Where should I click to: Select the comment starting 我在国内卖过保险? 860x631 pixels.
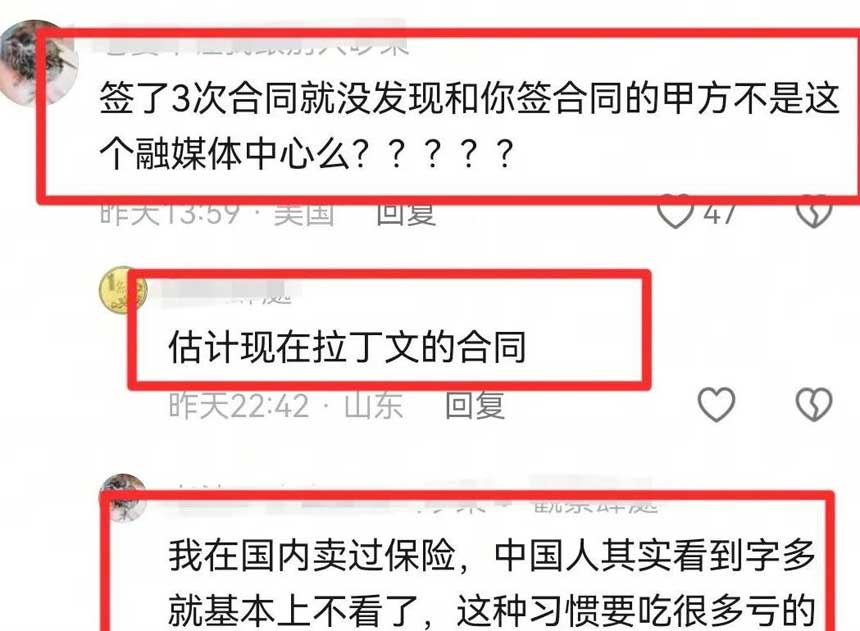coord(492,583)
